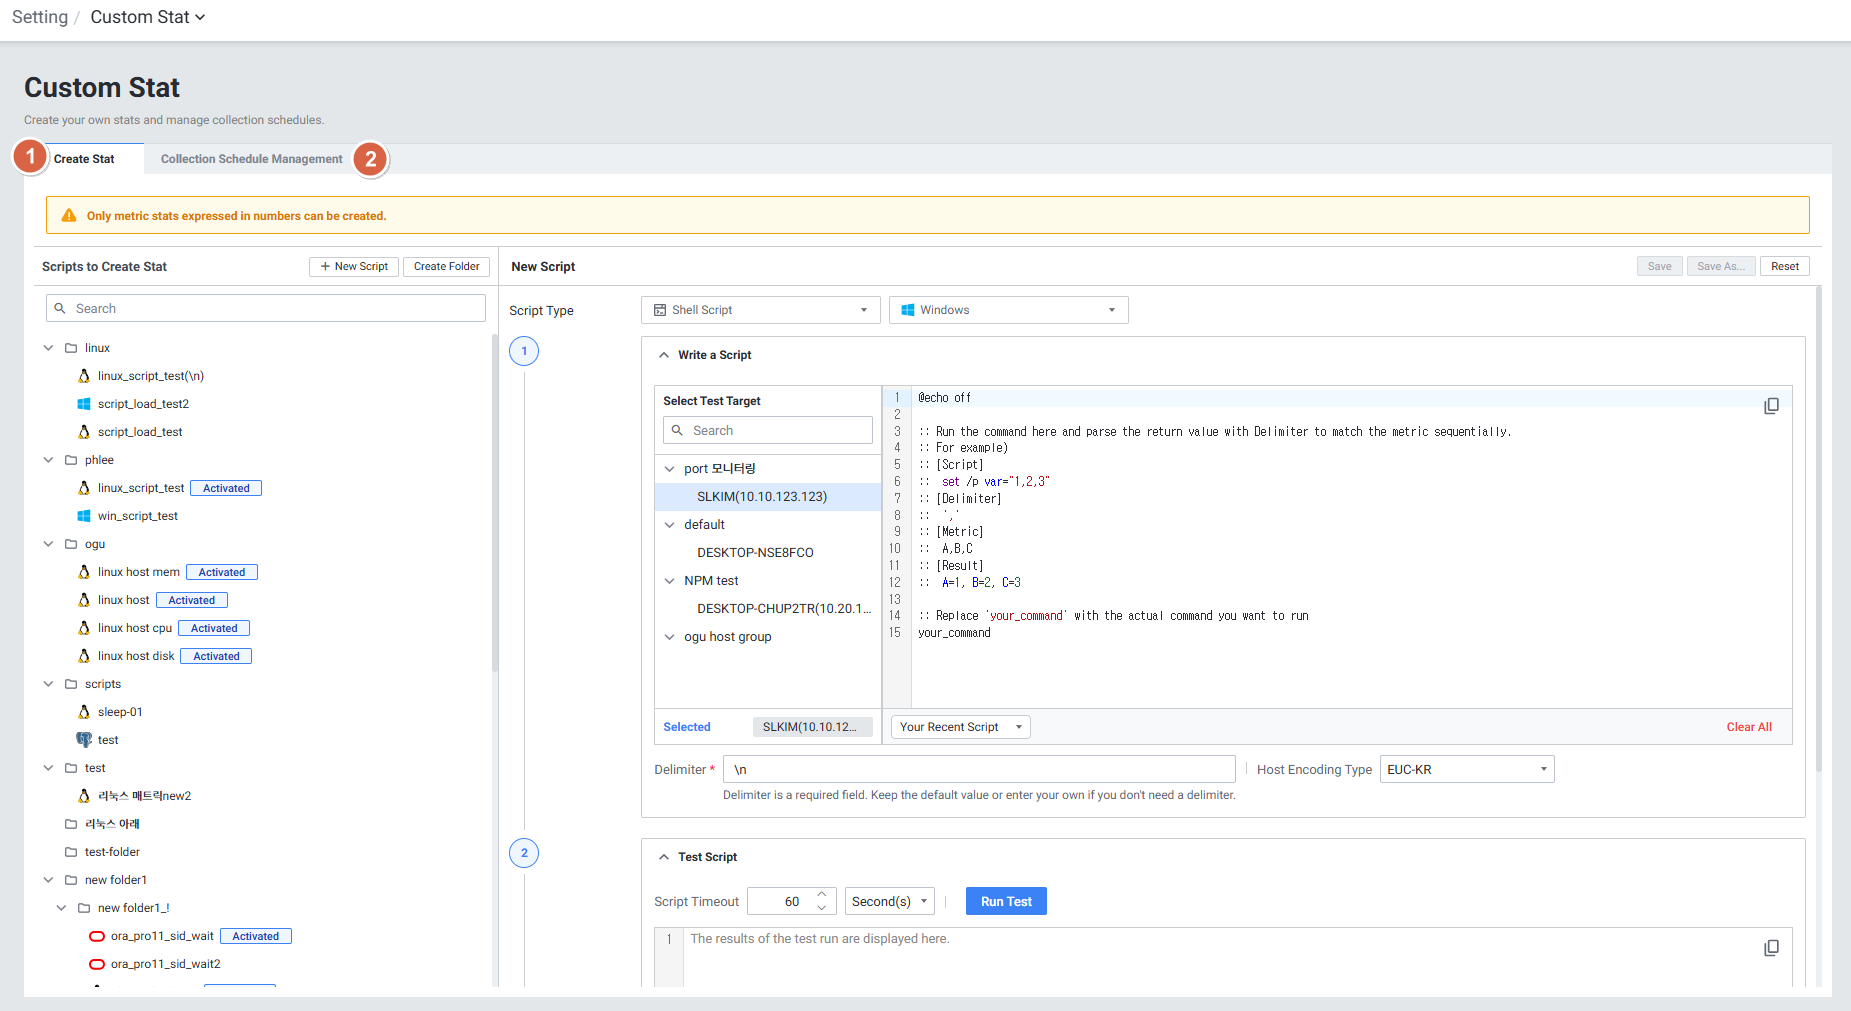
Task: Open the Host Encoding Type dropdown
Action: pos(1466,770)
